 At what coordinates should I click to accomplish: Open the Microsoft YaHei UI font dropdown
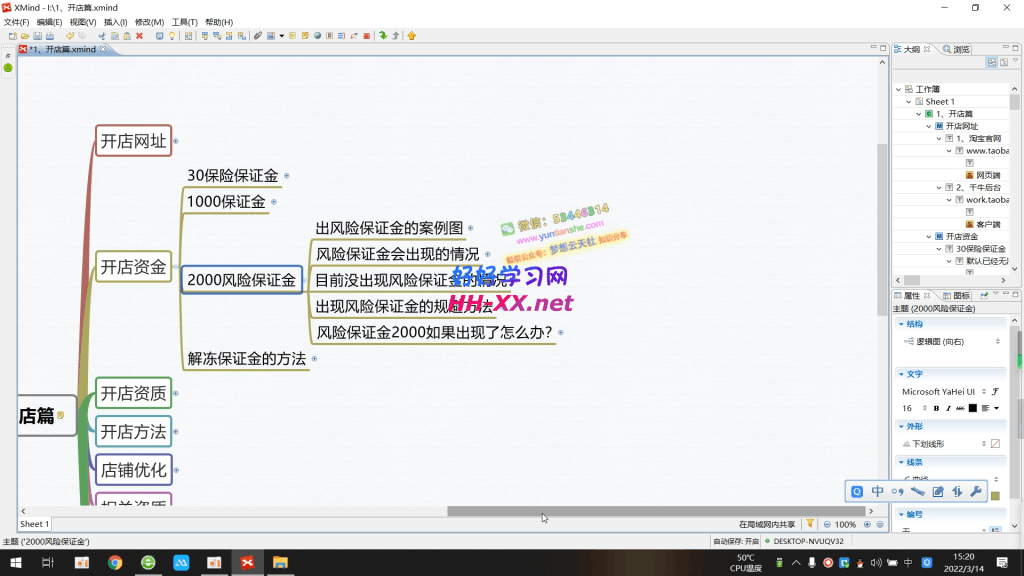pos(984,392)
